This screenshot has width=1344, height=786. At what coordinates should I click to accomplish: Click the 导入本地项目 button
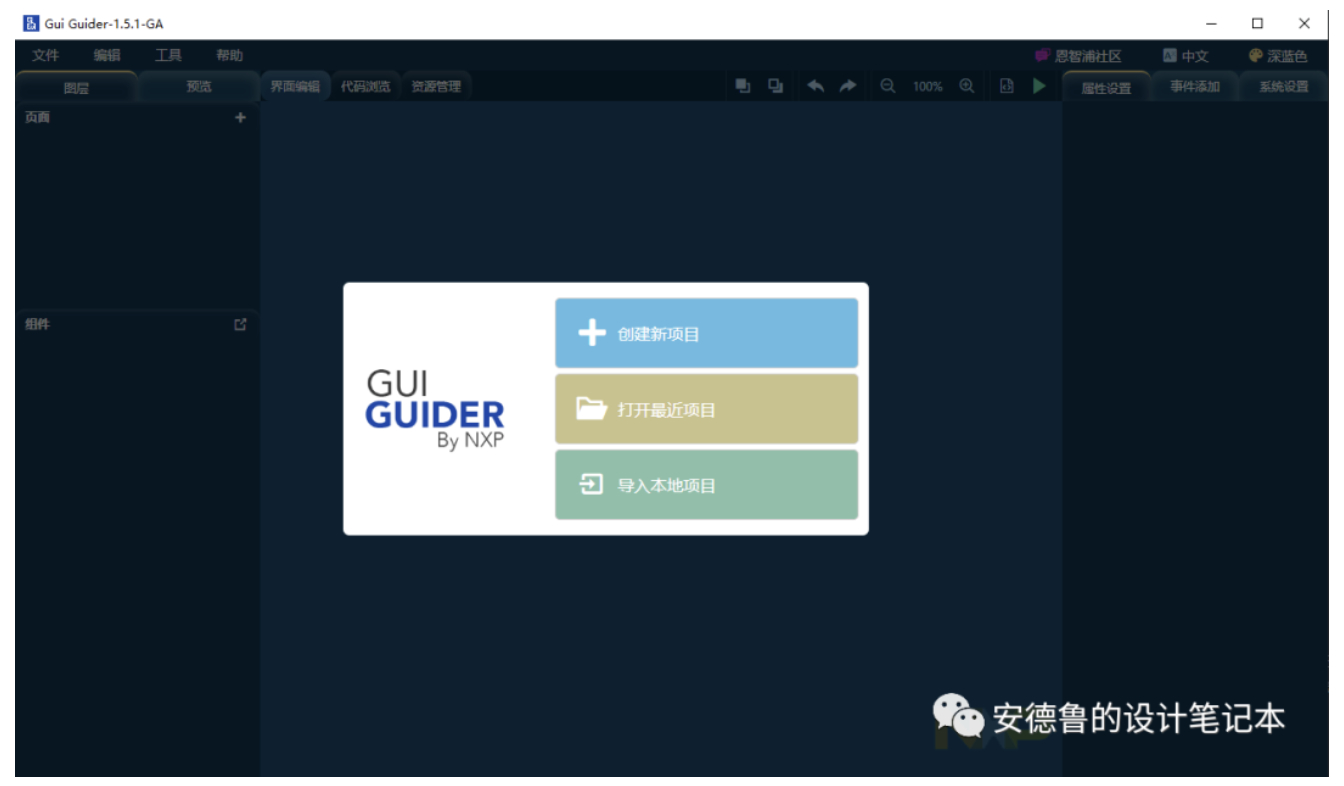click(x=706, y=485)
